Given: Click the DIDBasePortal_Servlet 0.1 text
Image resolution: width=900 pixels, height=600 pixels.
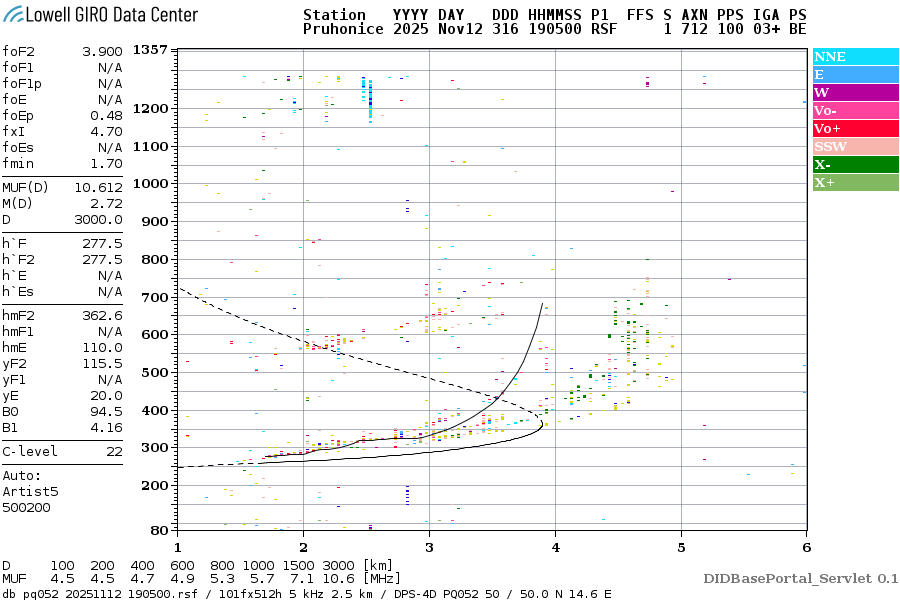Looking at the screenshot, I should (800, 578).
